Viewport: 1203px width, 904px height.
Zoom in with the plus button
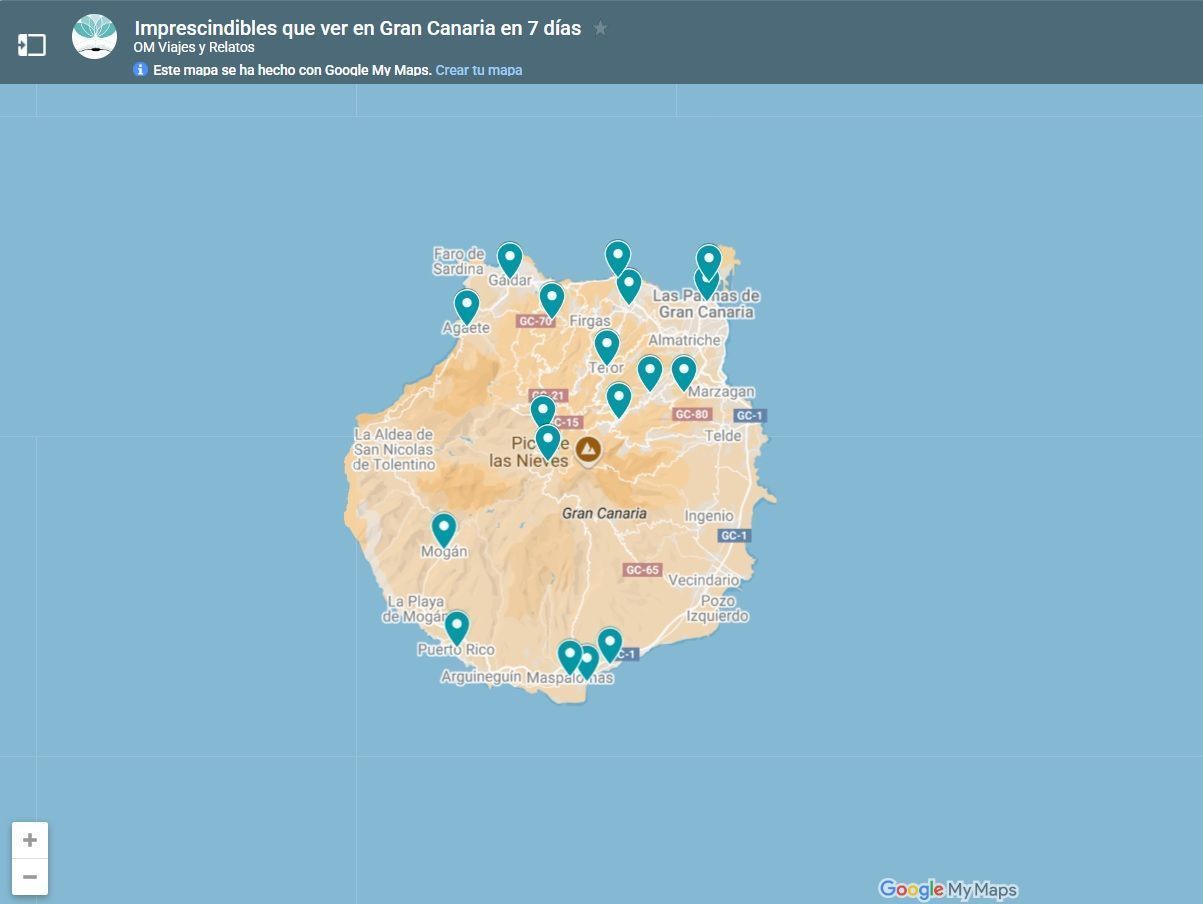pos(30,840)
